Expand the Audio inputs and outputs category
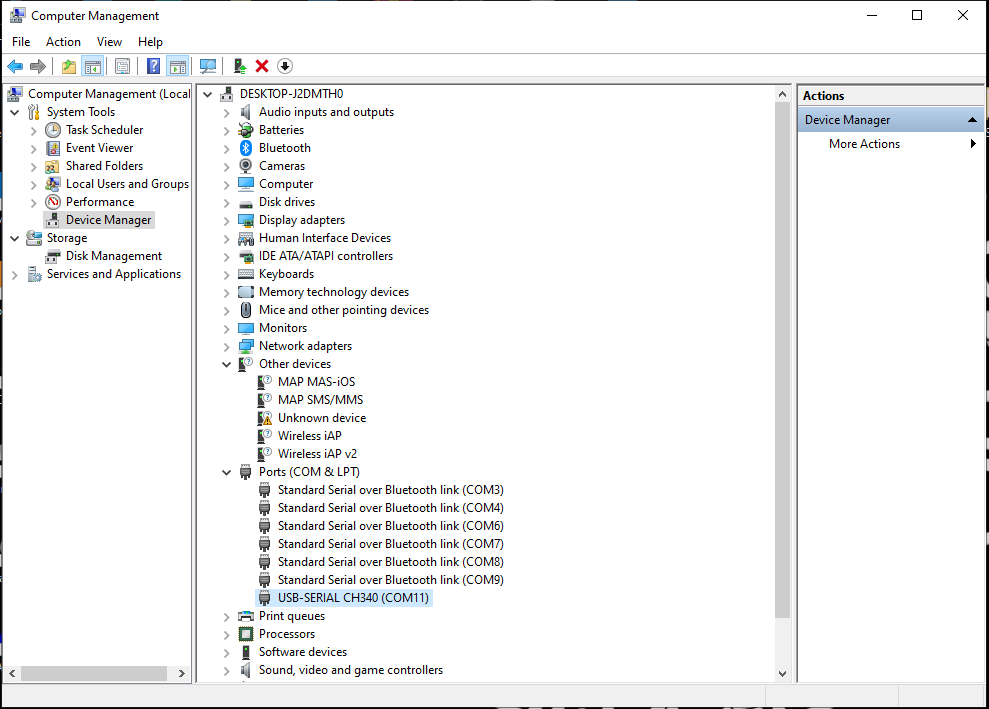 (x=226, y=113)
